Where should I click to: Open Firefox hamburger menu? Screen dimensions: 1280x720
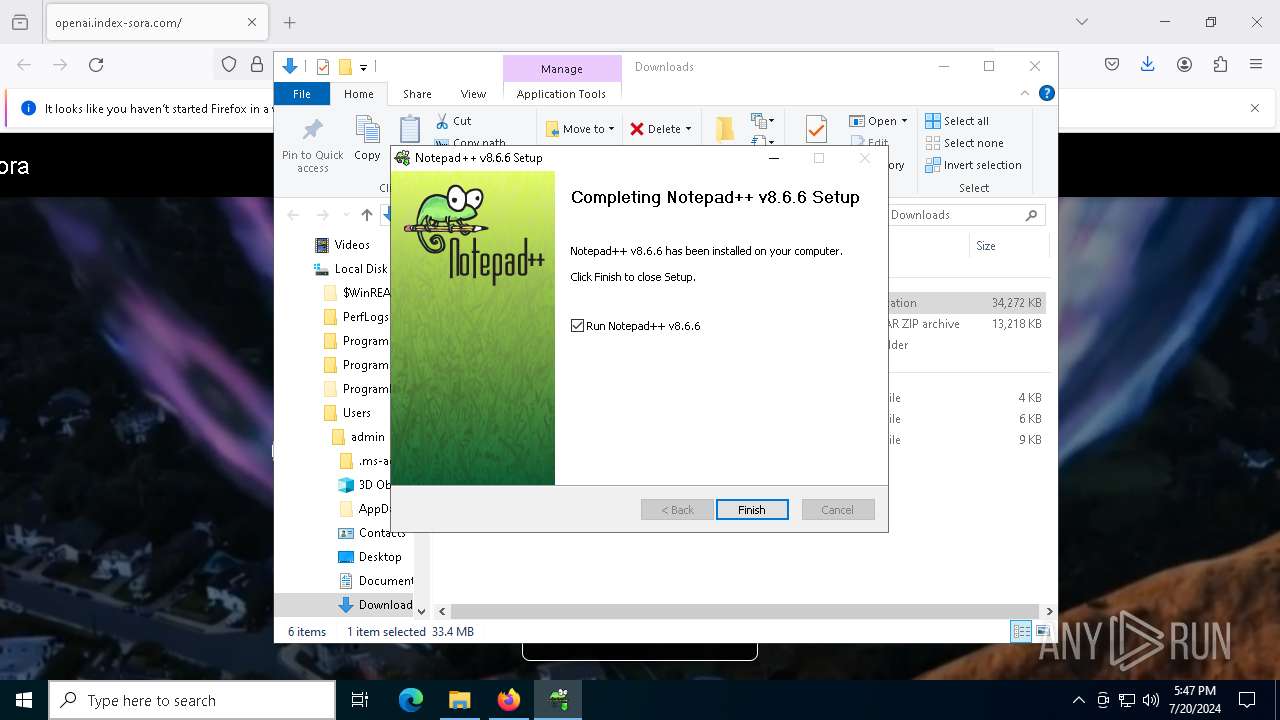[x=1256, y=65]
